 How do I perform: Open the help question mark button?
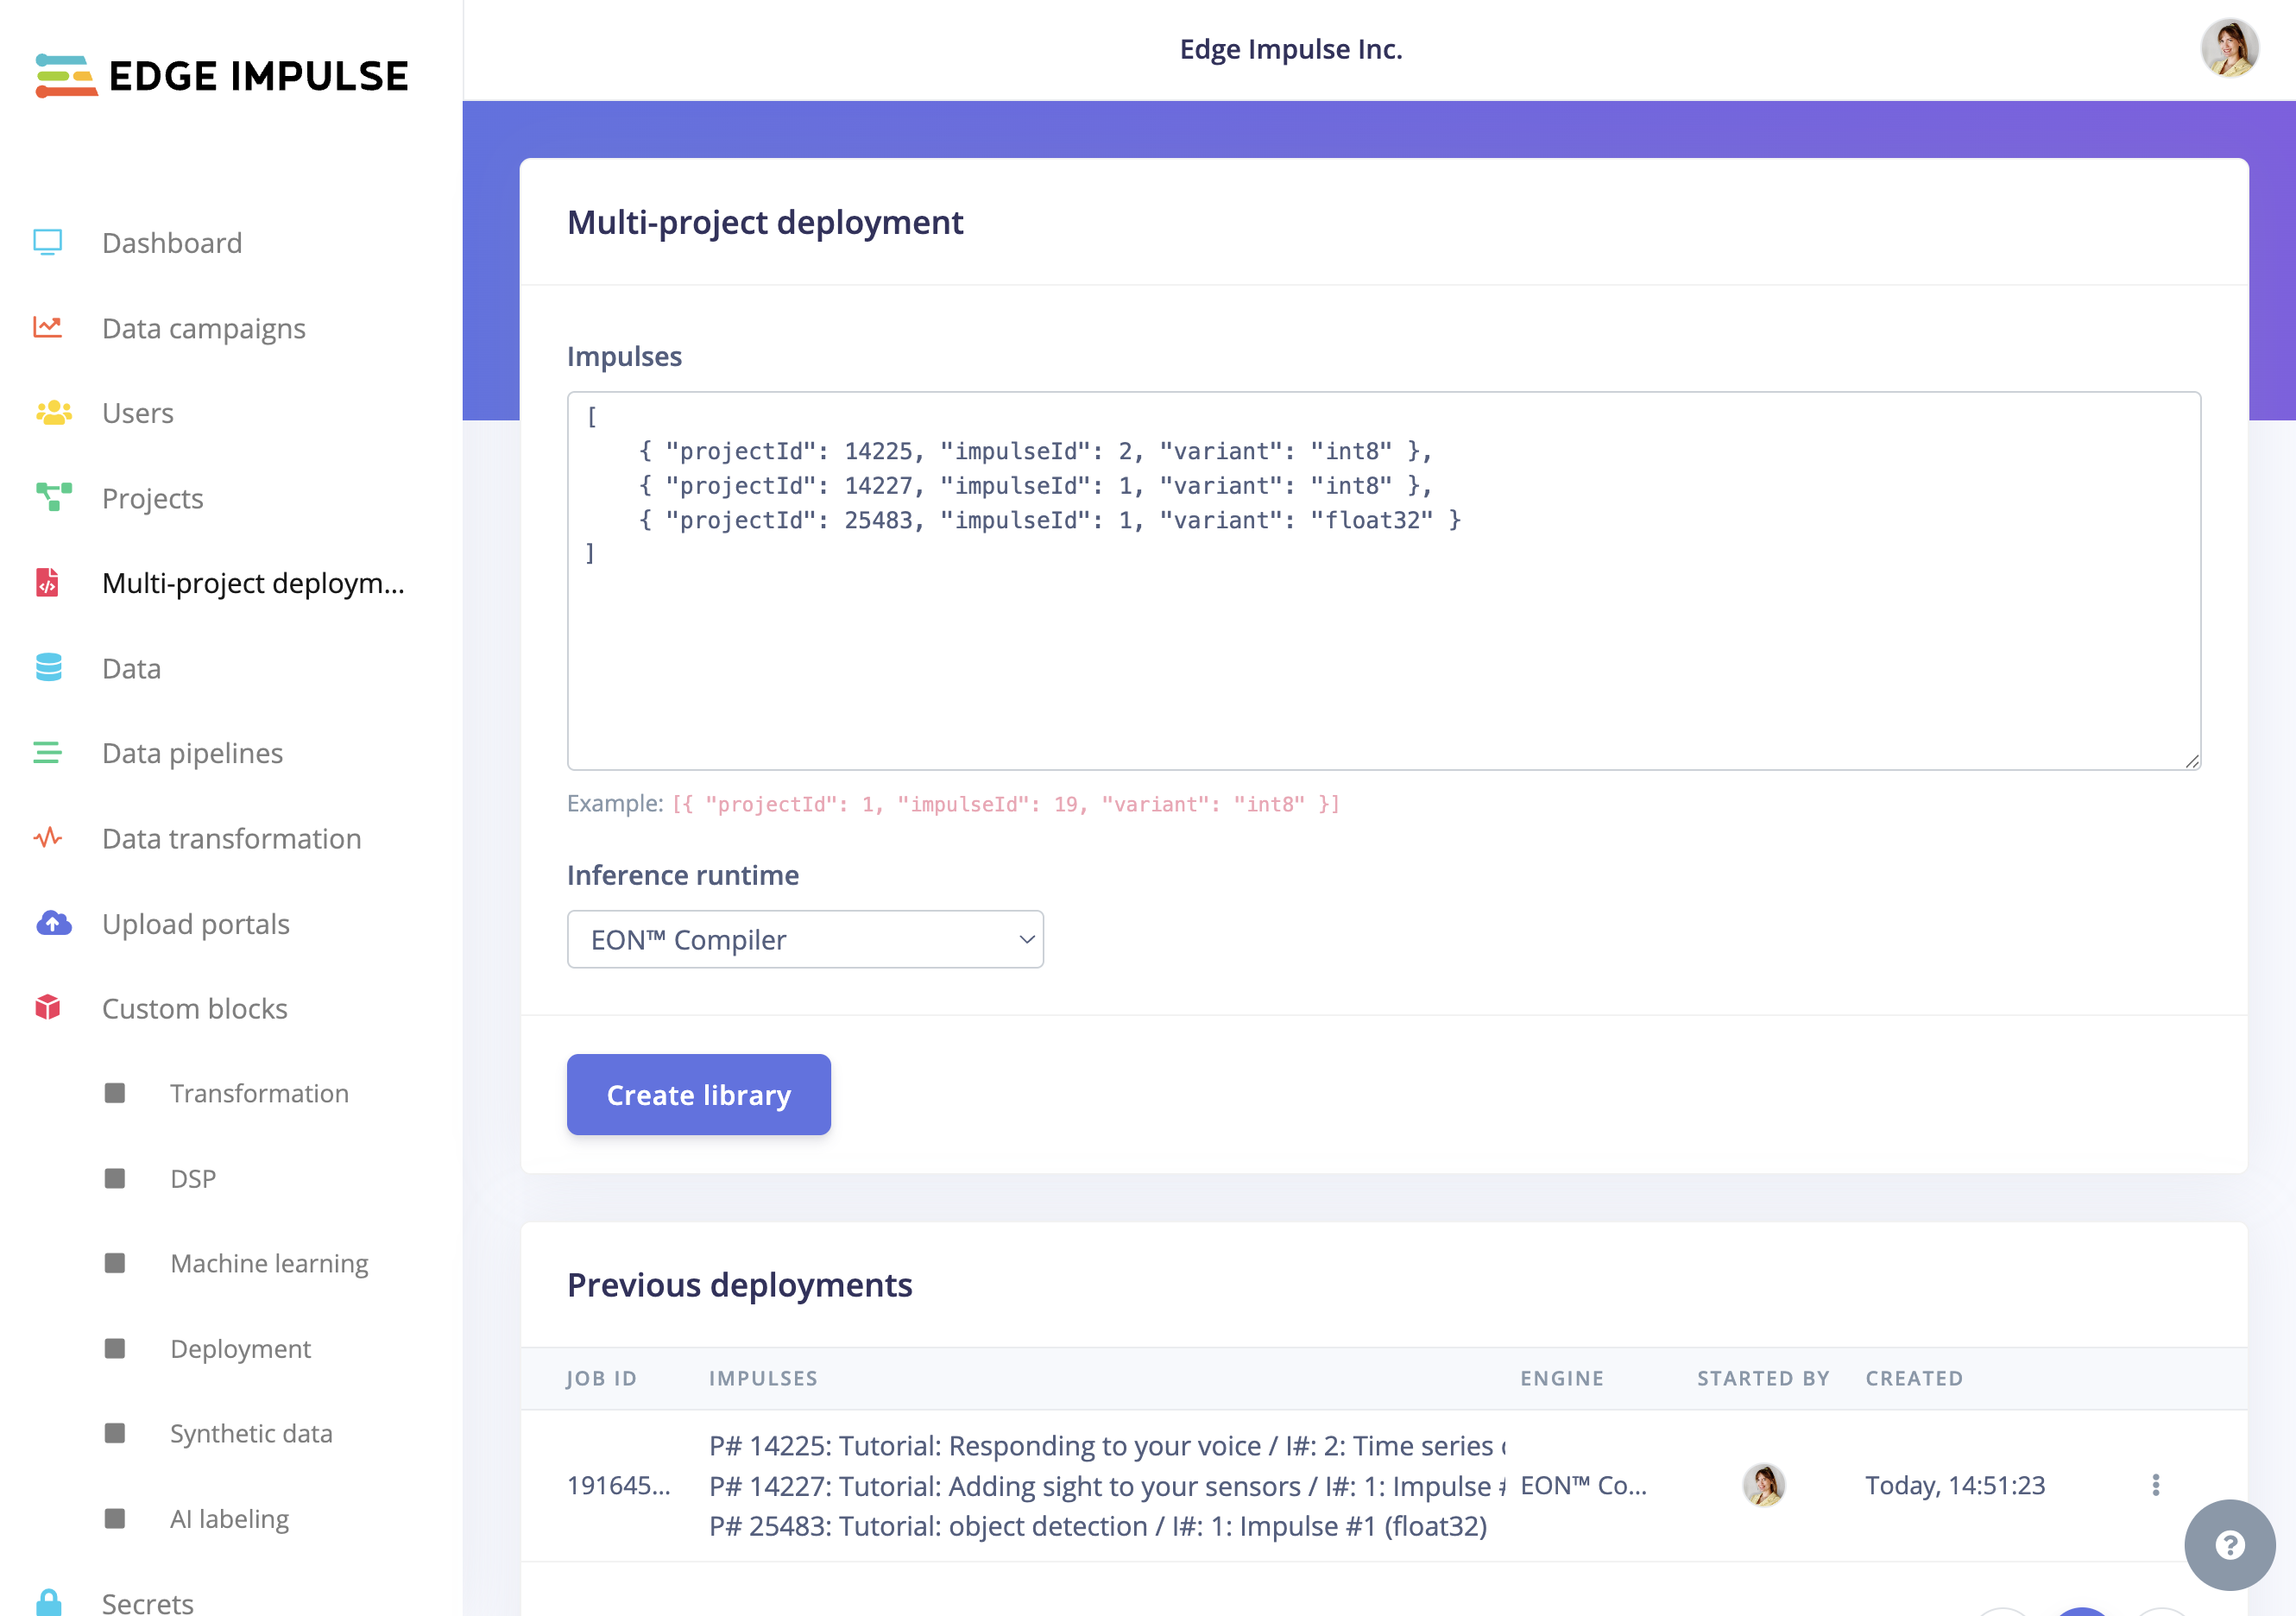[x=2229, y=1545]
